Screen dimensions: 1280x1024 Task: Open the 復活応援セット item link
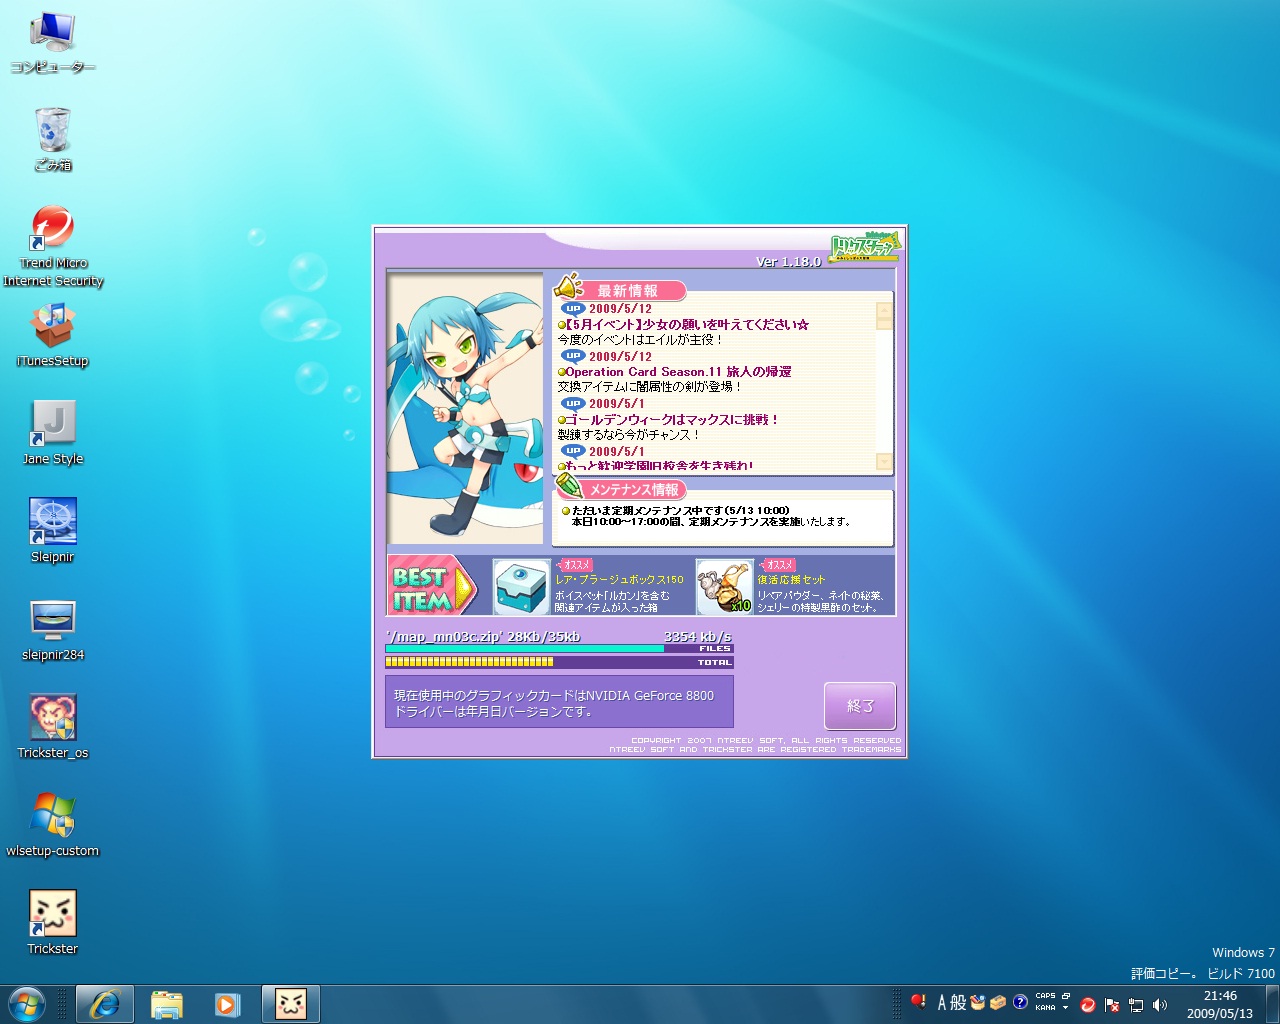791,580
